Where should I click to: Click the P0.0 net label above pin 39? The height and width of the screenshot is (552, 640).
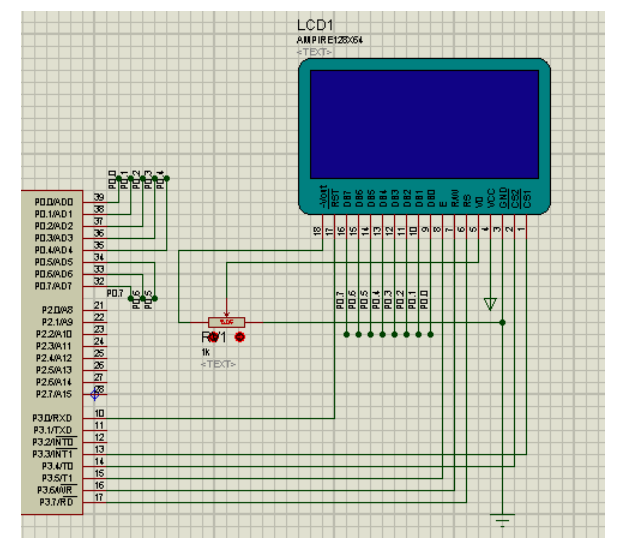coord(112,180)
